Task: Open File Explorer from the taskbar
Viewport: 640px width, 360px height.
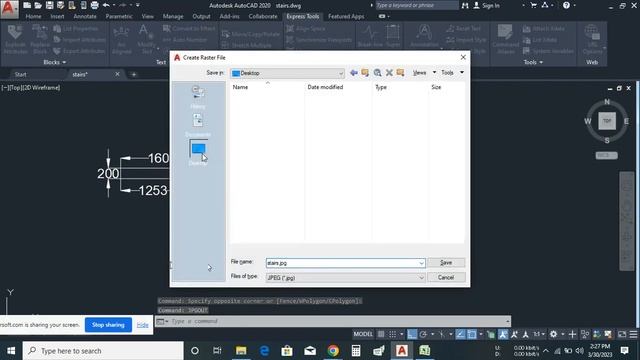Action: coord(241,351)
